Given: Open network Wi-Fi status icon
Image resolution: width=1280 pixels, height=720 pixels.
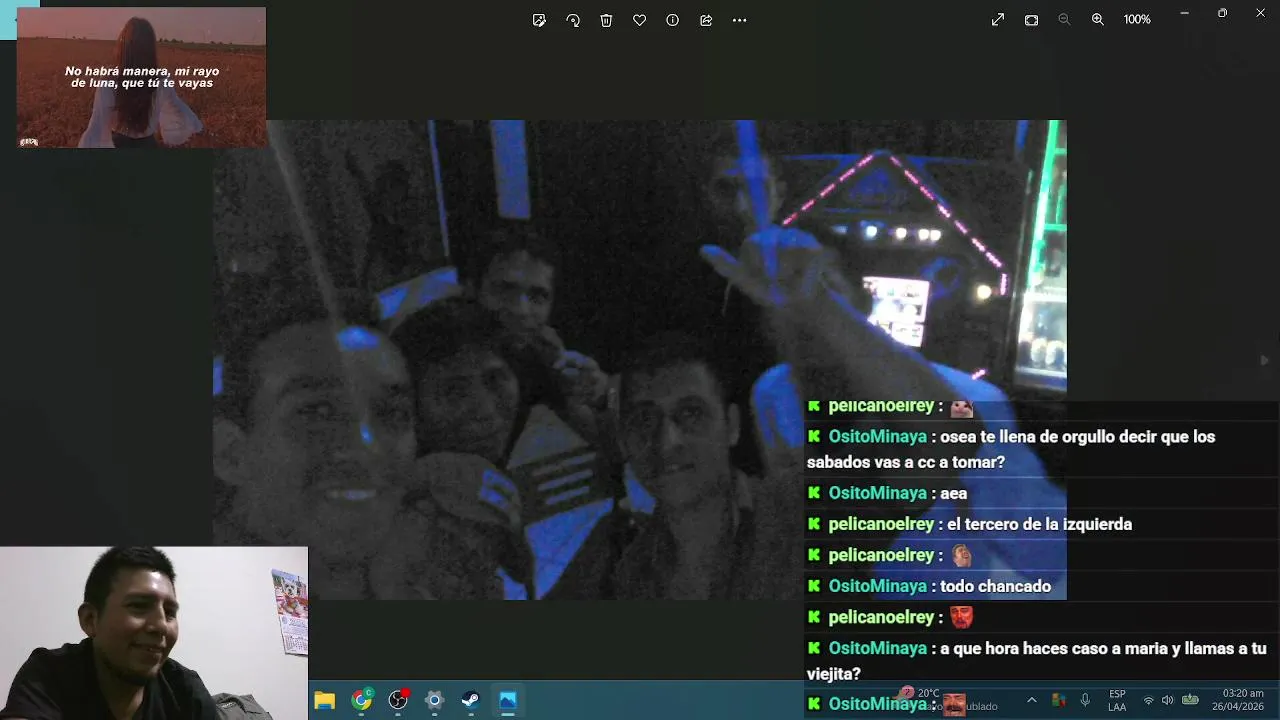Looking at the screenshot, I should click(x=1148, y=700).
